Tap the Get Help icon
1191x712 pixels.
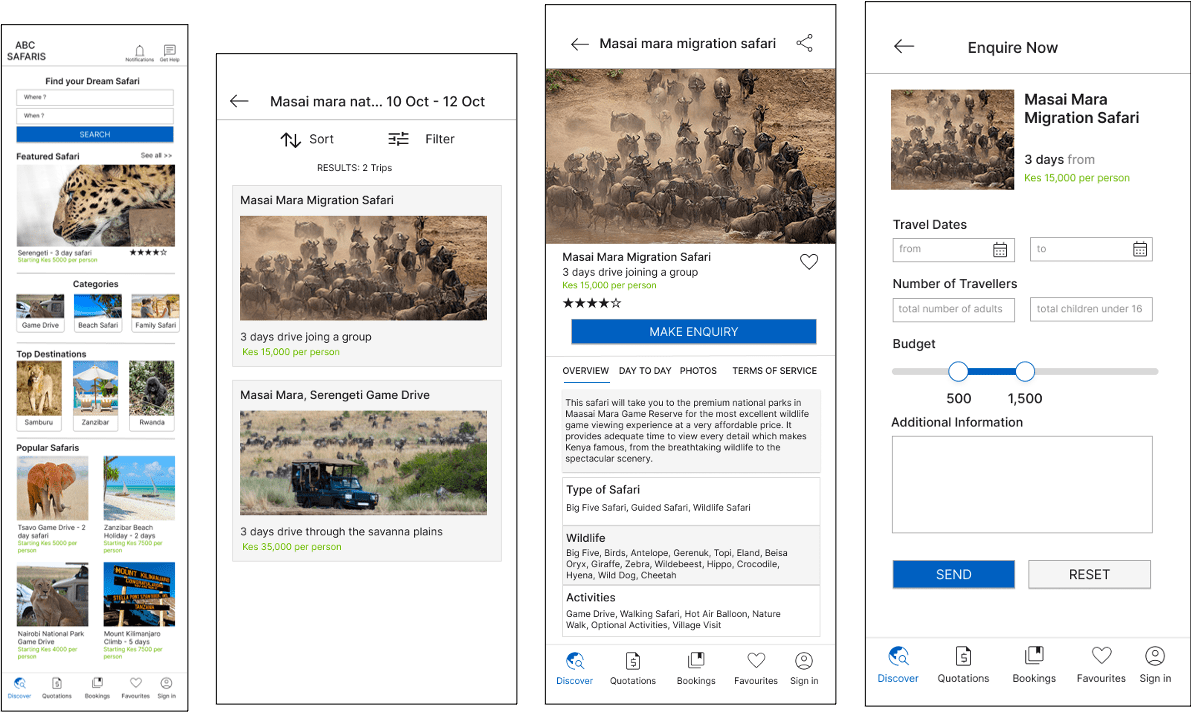(169, 50)
